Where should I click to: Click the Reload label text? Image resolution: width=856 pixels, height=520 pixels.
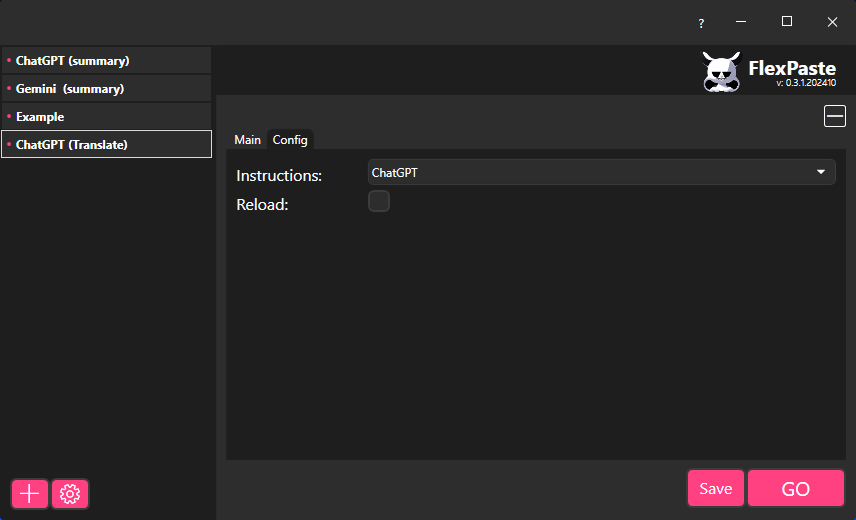pyautogui.click(x=262, y=204)
